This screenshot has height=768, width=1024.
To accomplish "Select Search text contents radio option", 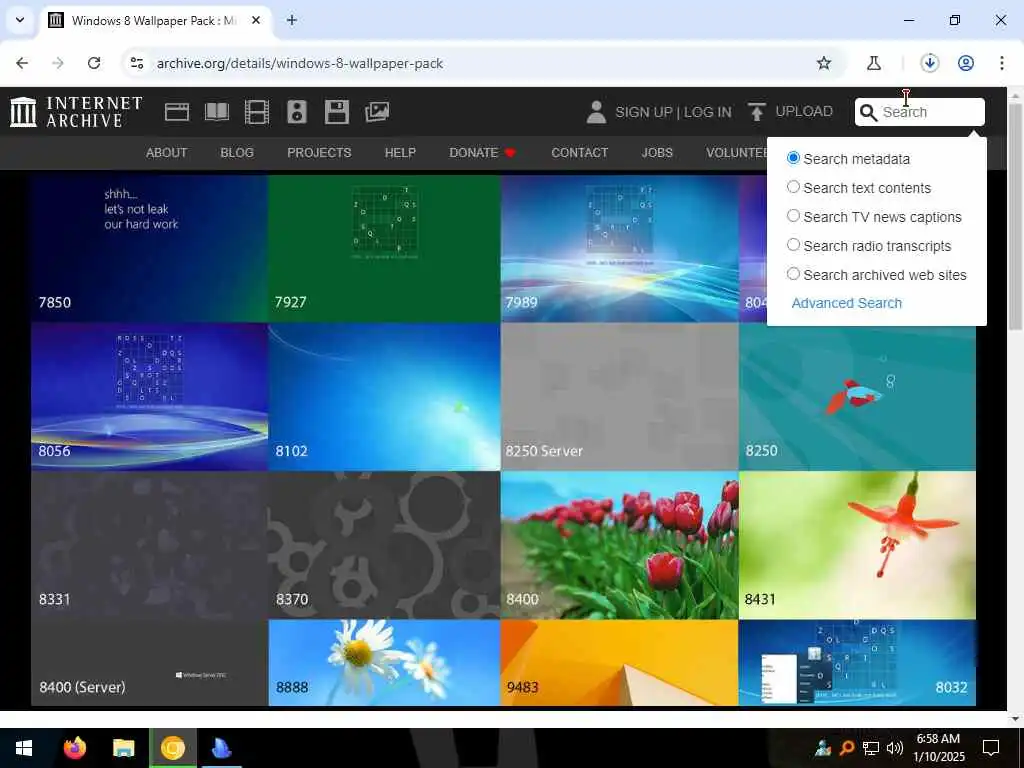I will click(793, 187).
